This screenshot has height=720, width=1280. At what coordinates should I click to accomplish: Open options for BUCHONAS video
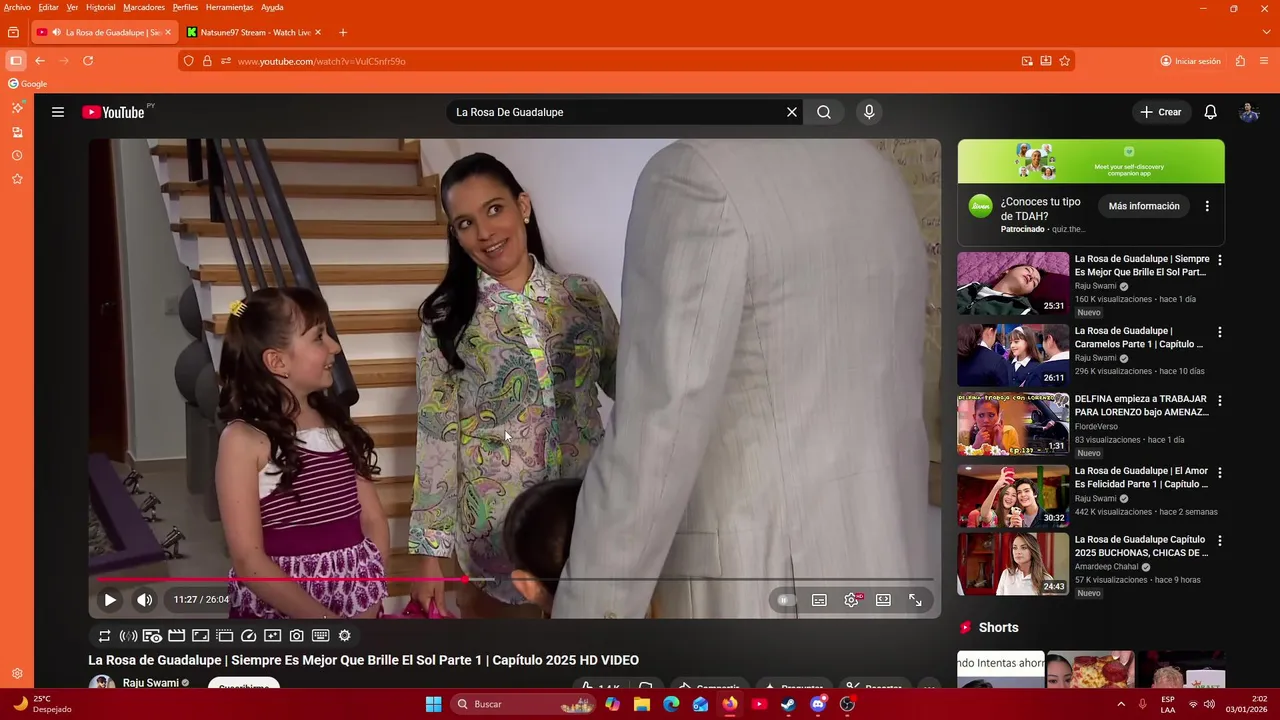[x=1219, y=540]
